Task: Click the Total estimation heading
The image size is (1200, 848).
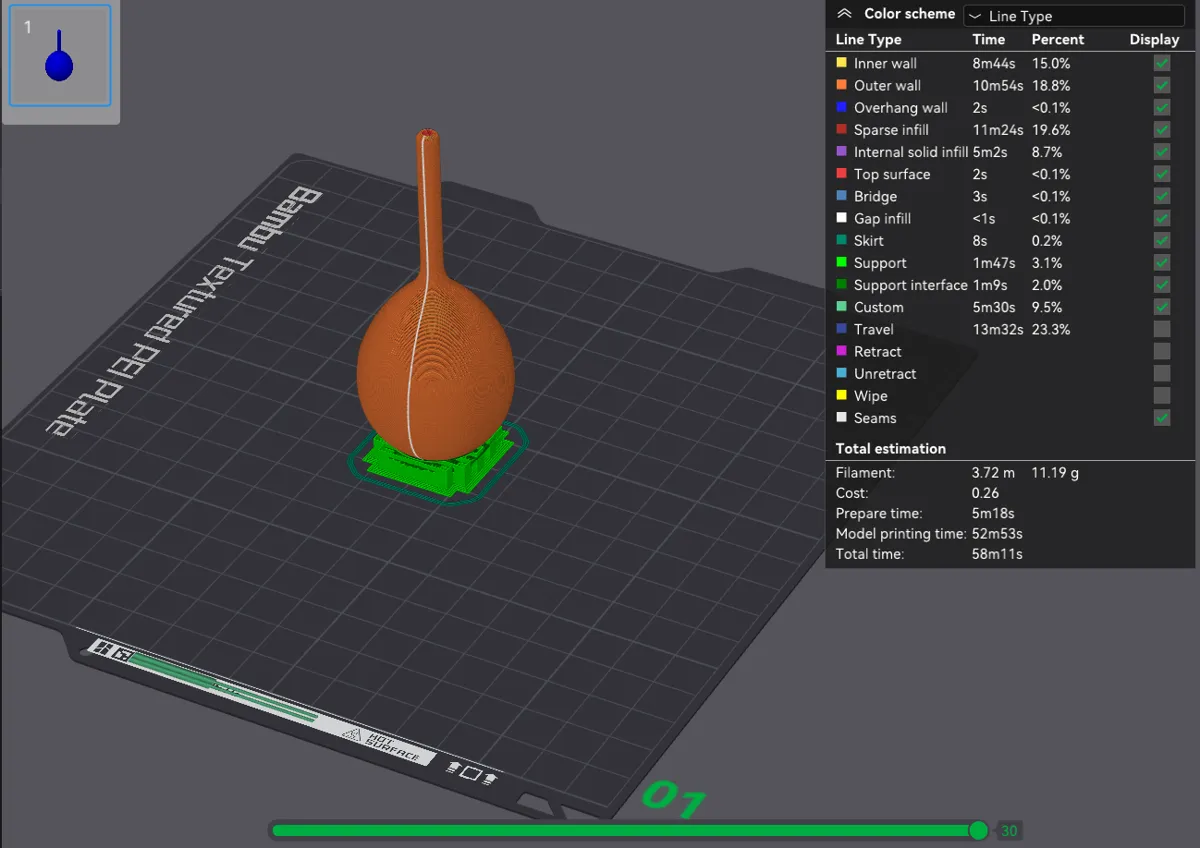Action: coord(891,449)
